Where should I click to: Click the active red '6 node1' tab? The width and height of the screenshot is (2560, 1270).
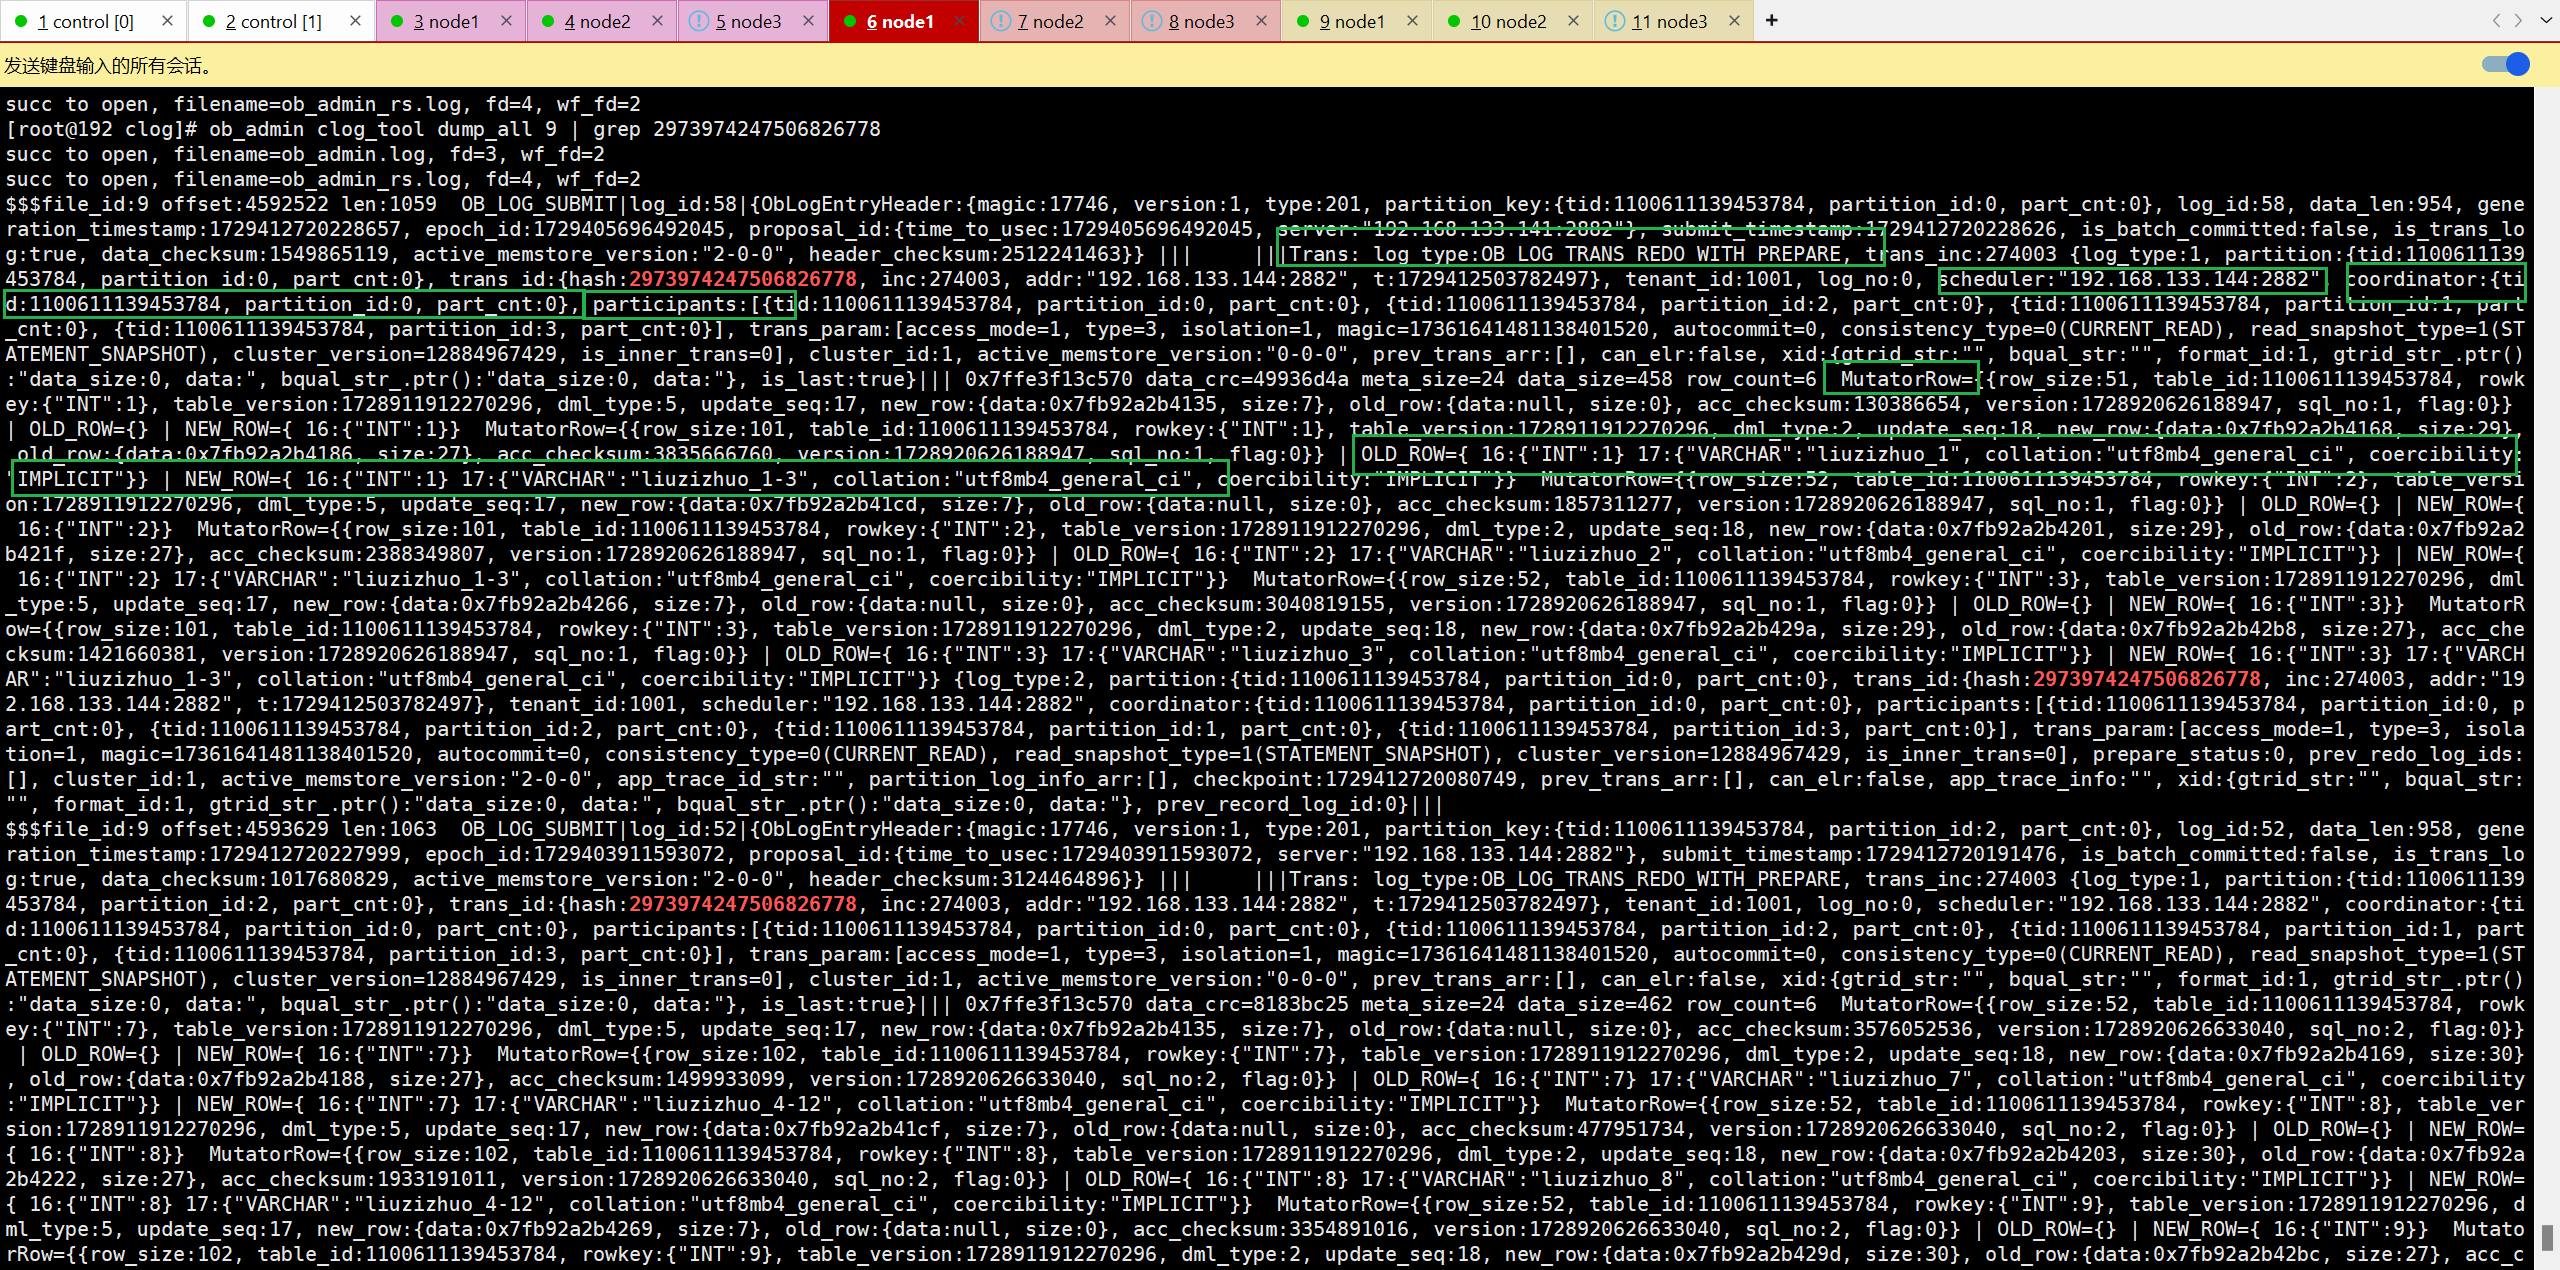(899, 21)
